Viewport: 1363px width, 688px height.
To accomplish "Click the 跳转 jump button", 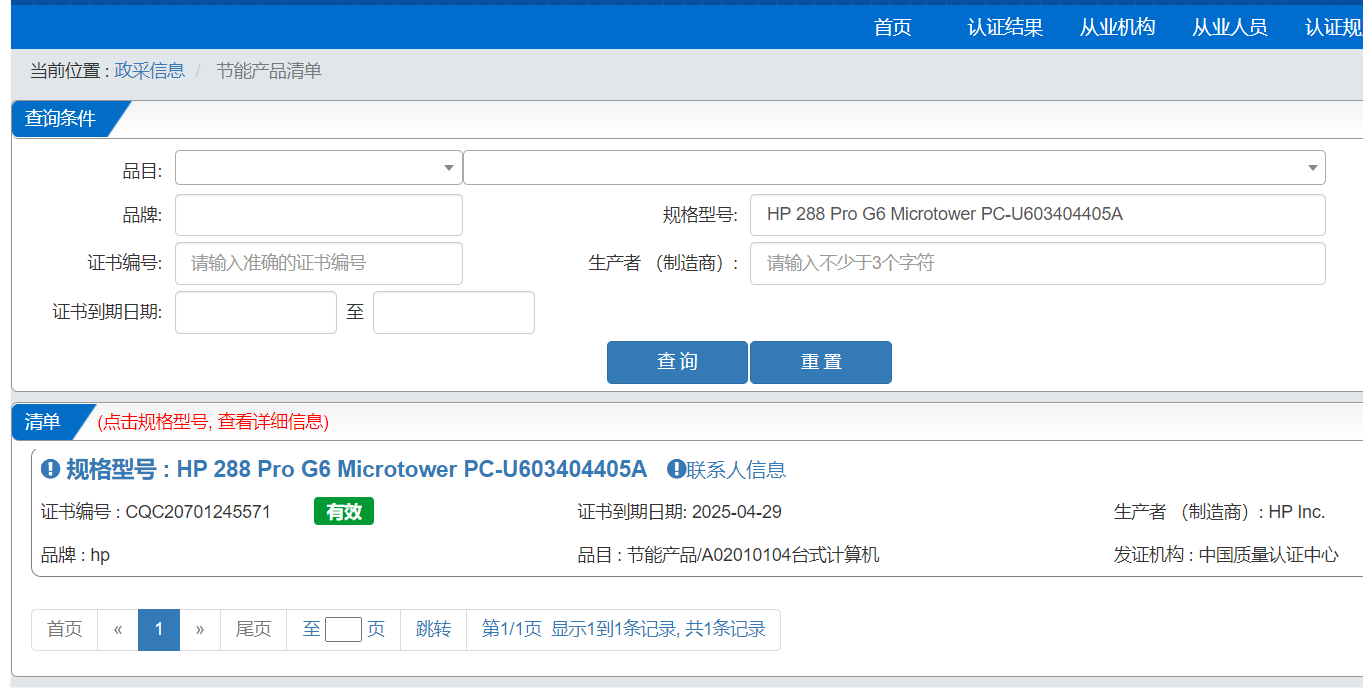I will 434,629.
